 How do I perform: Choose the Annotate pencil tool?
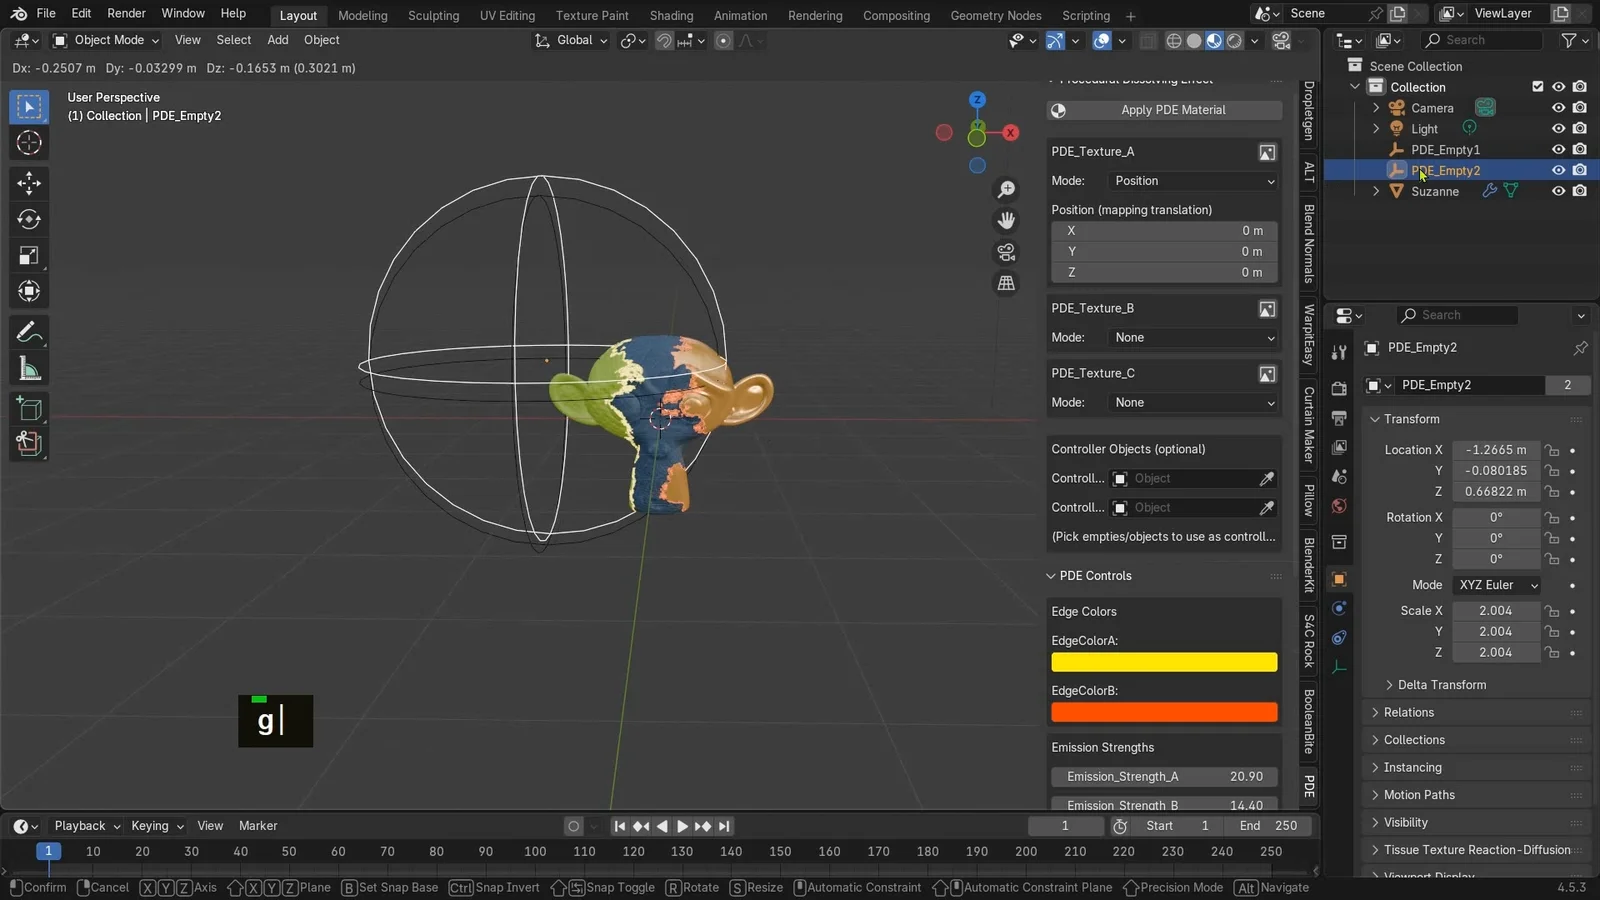(x=29, y=332)
